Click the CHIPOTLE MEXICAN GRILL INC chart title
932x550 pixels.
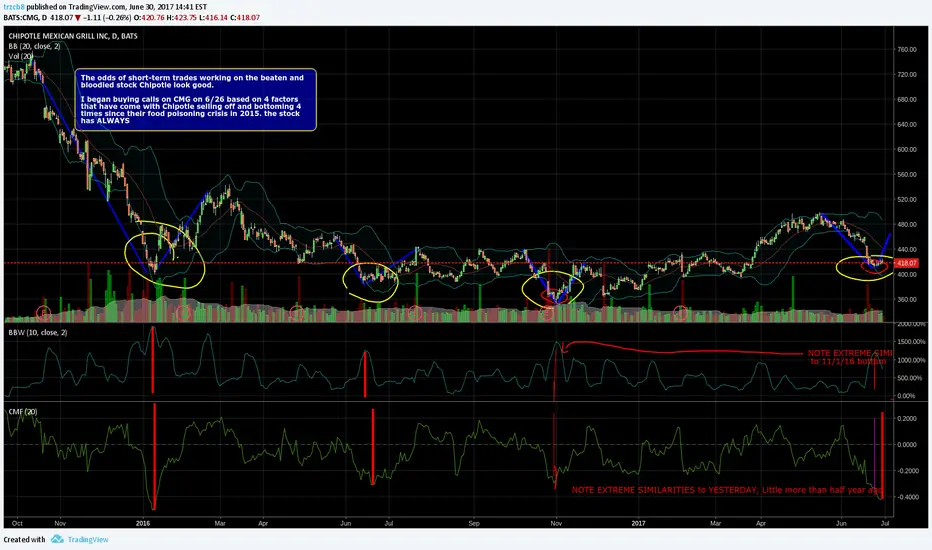point(73,36)
